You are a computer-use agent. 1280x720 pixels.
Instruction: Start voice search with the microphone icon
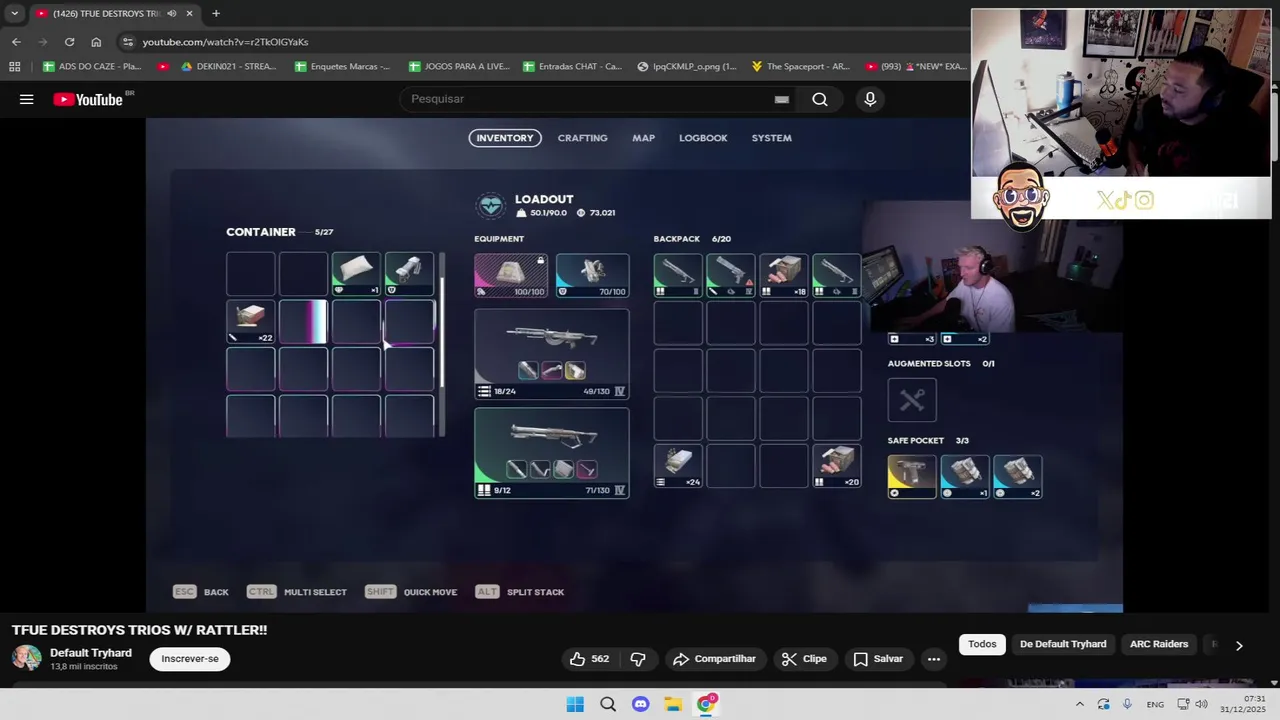pos(870,99)
